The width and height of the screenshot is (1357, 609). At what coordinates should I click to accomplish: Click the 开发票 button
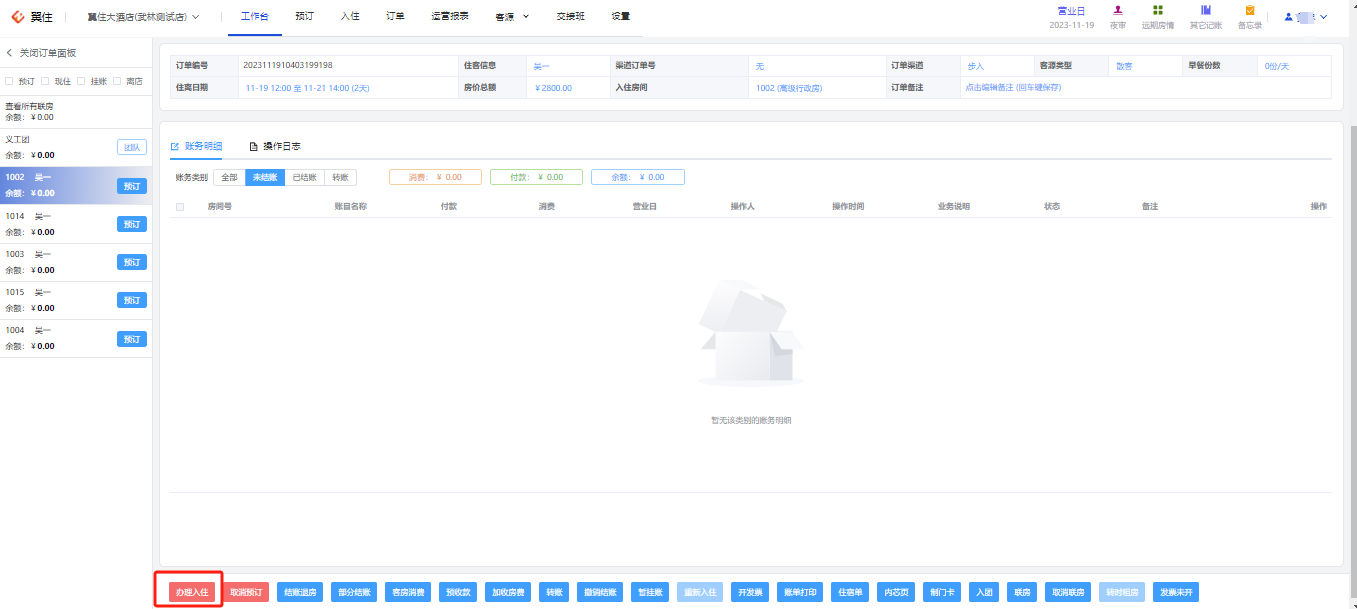tap(750, 592)
